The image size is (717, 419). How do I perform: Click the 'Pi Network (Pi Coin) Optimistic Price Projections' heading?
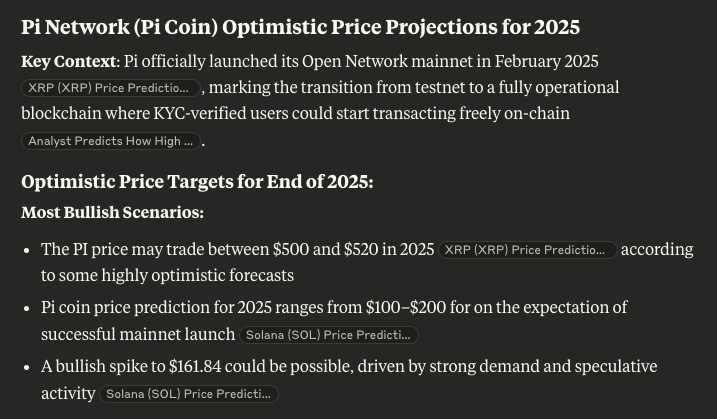pyautogui.click(x=300, y=27)
